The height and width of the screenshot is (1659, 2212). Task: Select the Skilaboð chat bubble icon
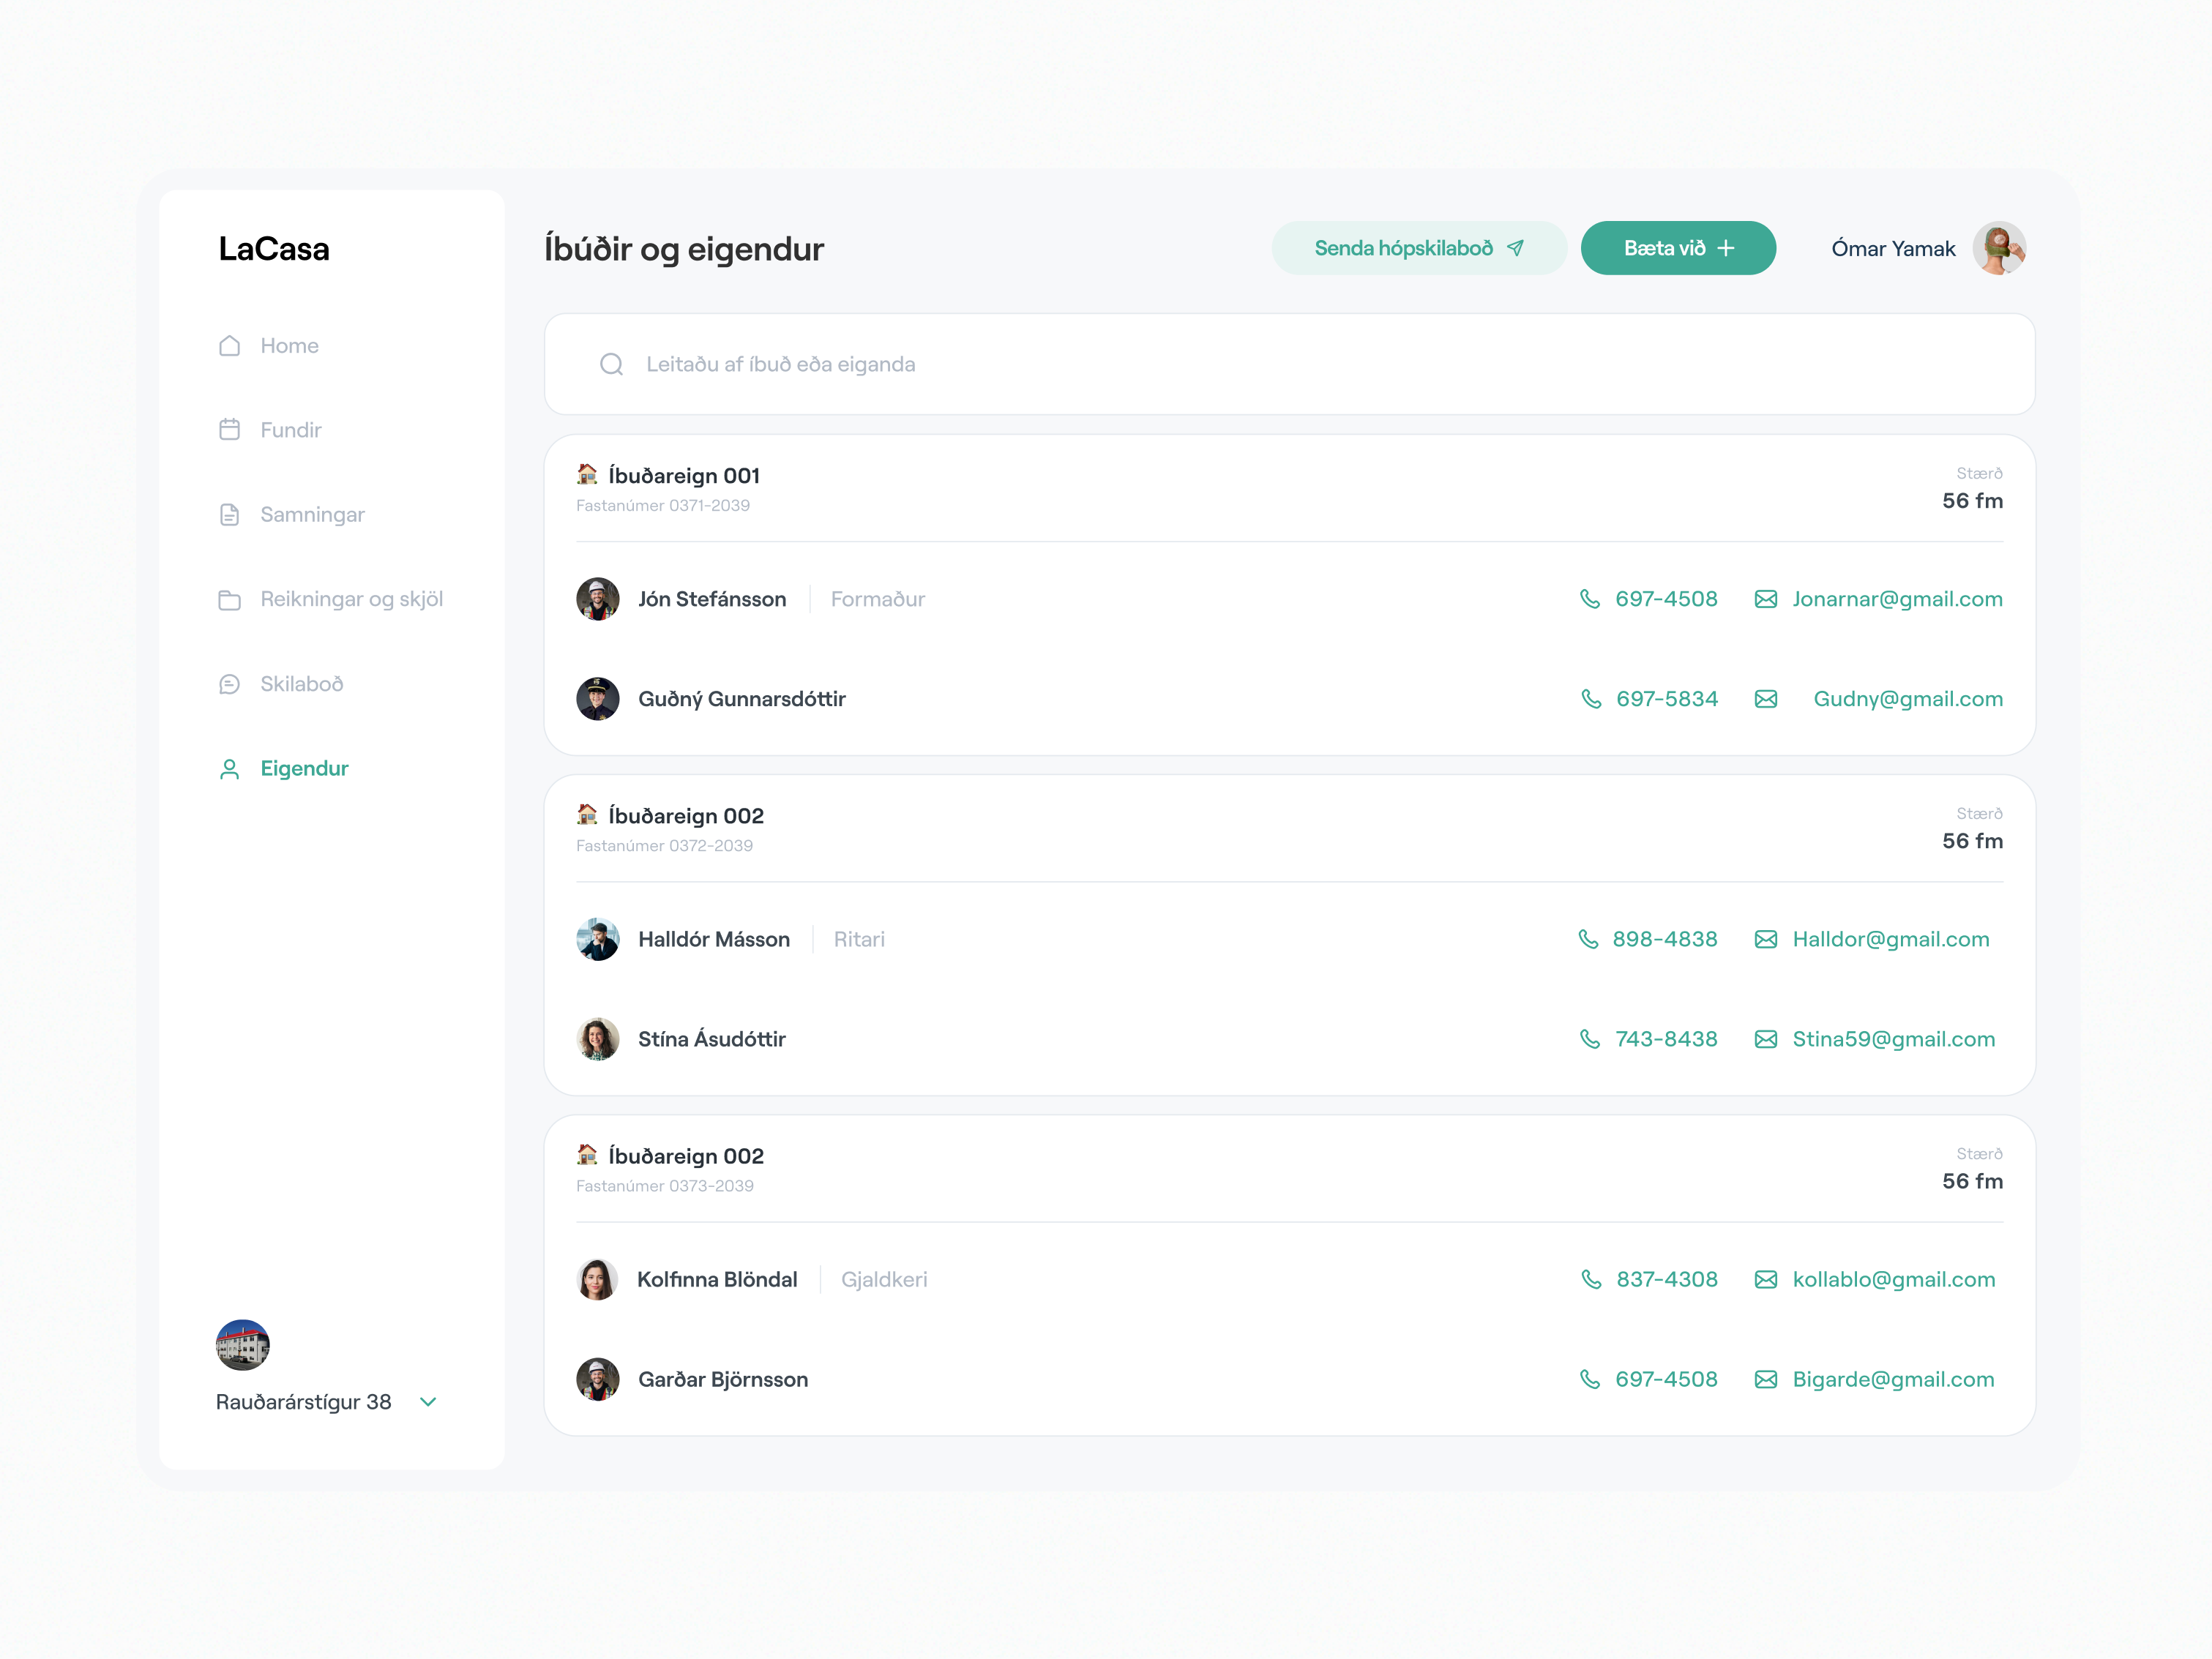click(x=229, y=684)
